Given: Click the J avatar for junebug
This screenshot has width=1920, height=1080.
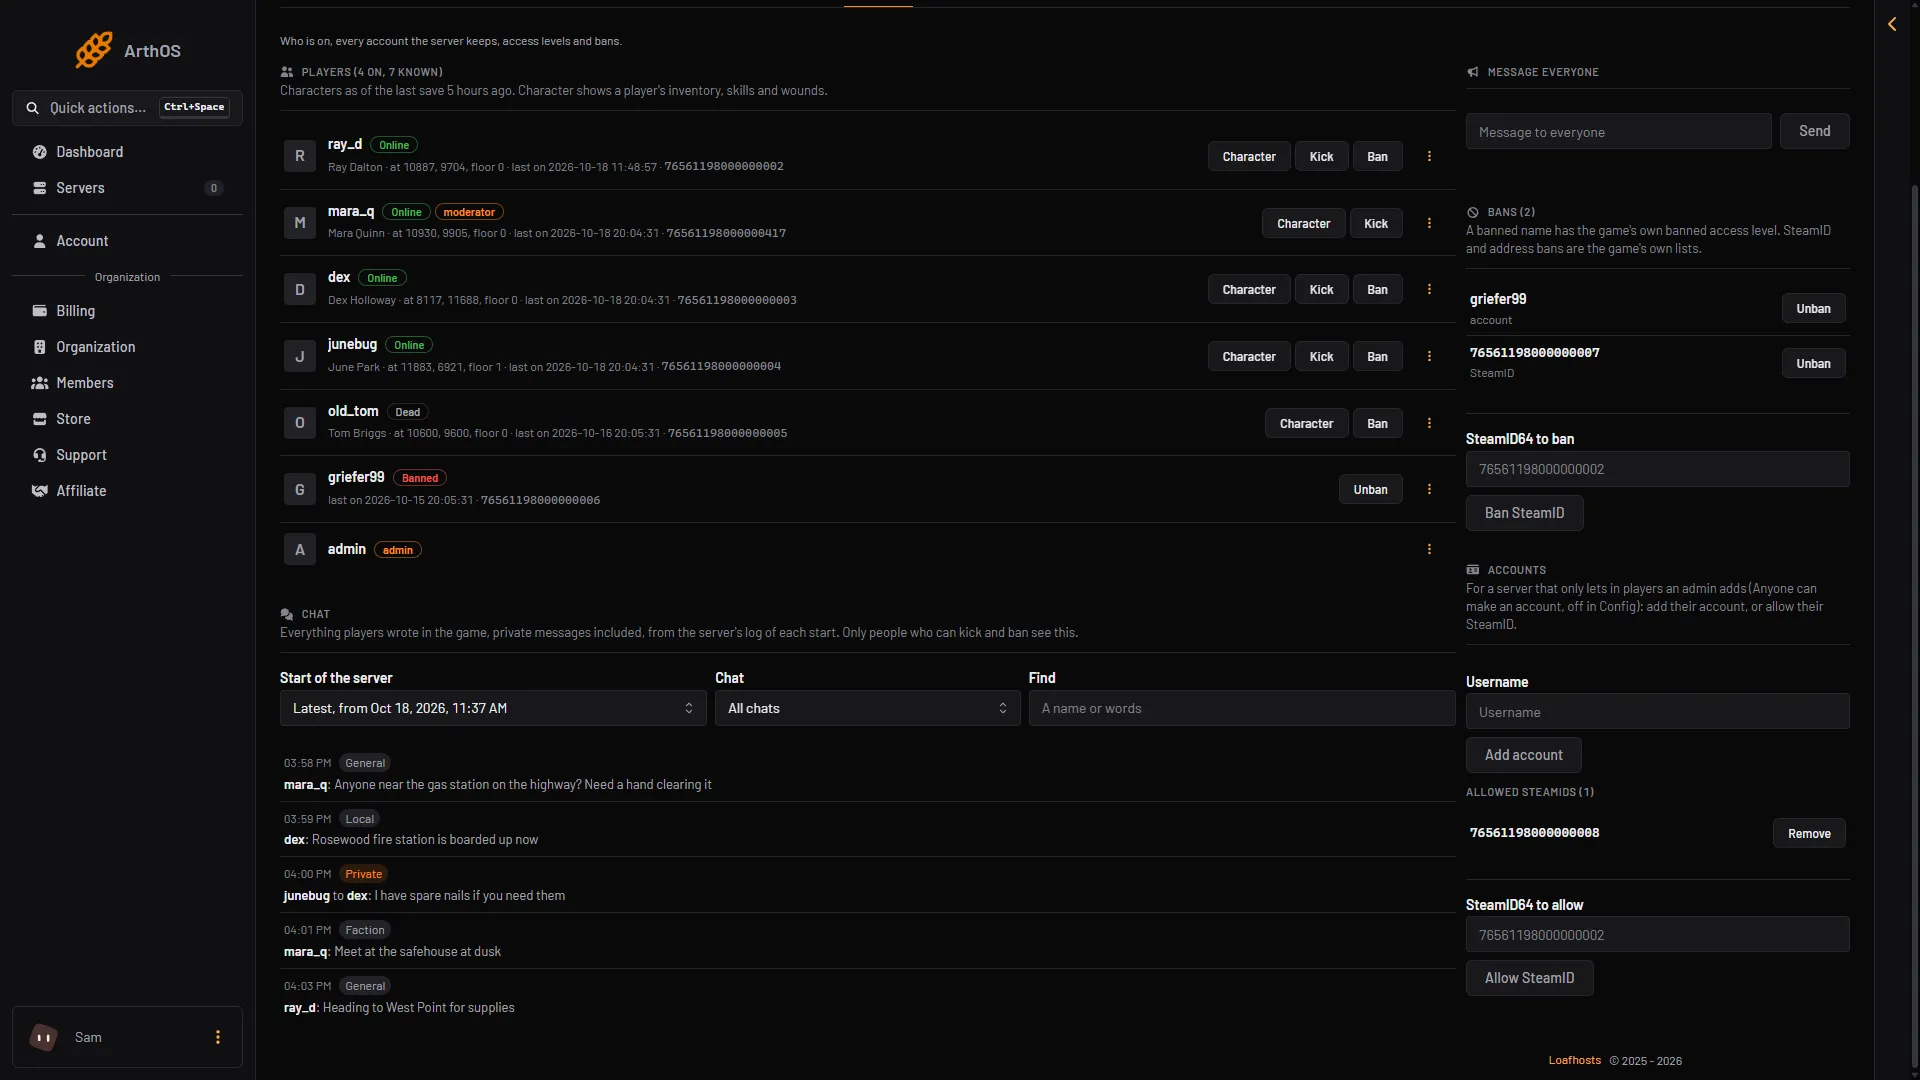Looking at the screenshot, I should (300, 356).
